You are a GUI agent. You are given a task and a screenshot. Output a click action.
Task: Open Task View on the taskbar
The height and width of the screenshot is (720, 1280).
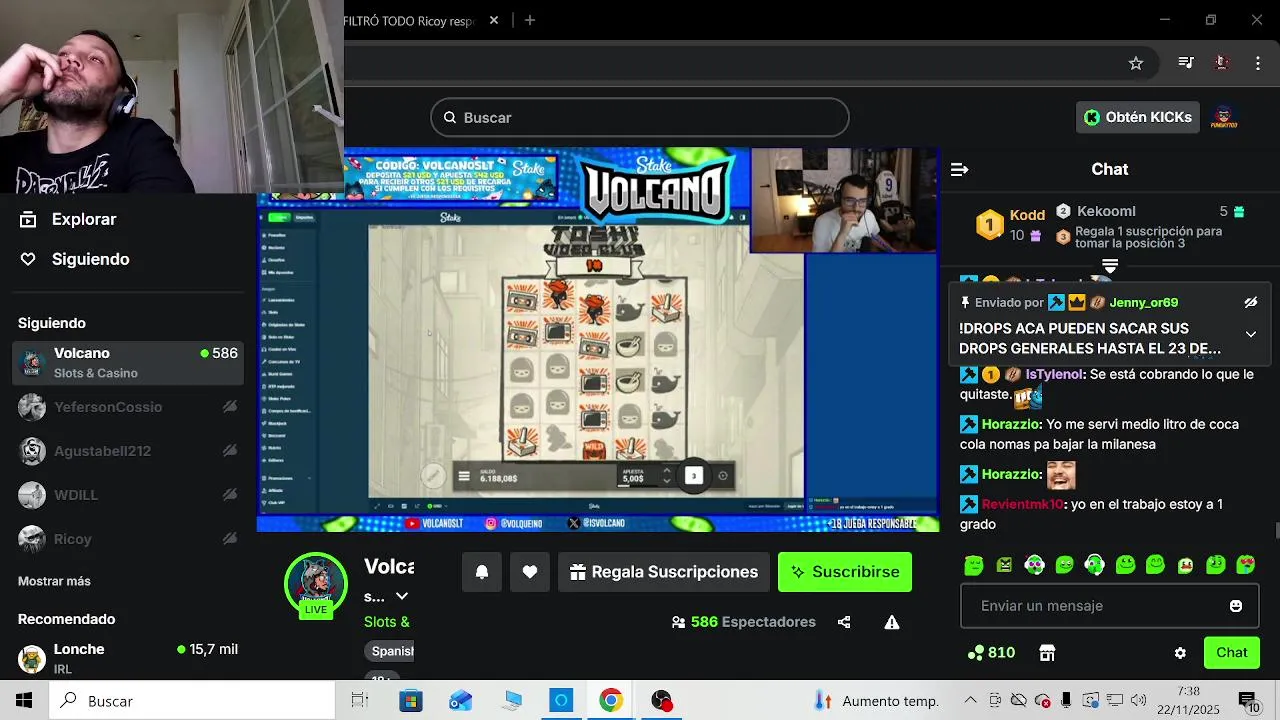click(x=360, y=701)
